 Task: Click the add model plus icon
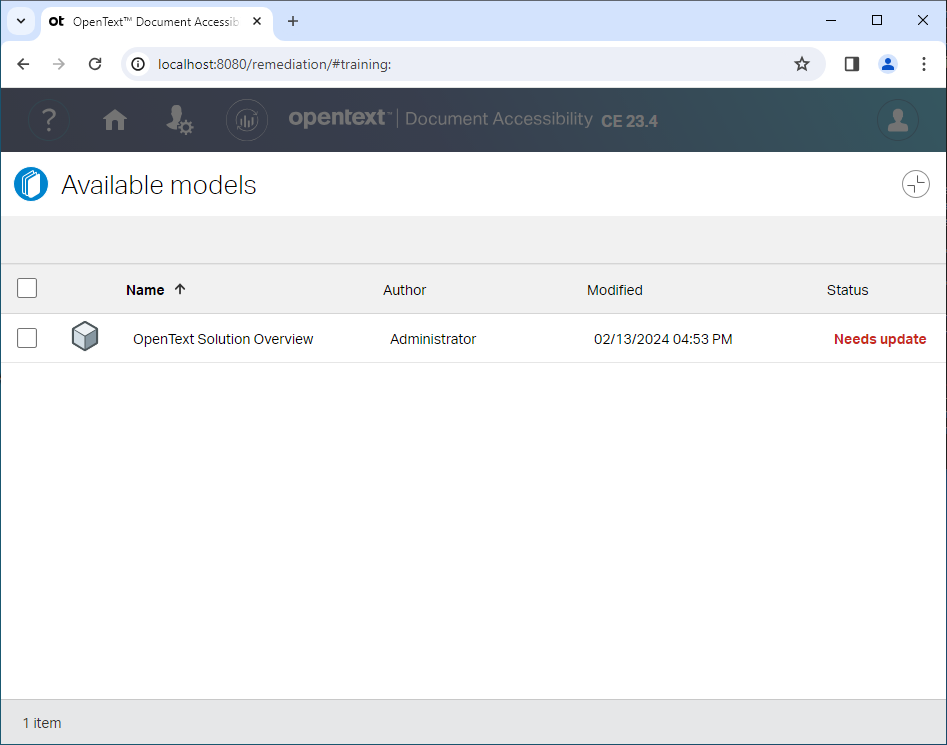(915, 184)
